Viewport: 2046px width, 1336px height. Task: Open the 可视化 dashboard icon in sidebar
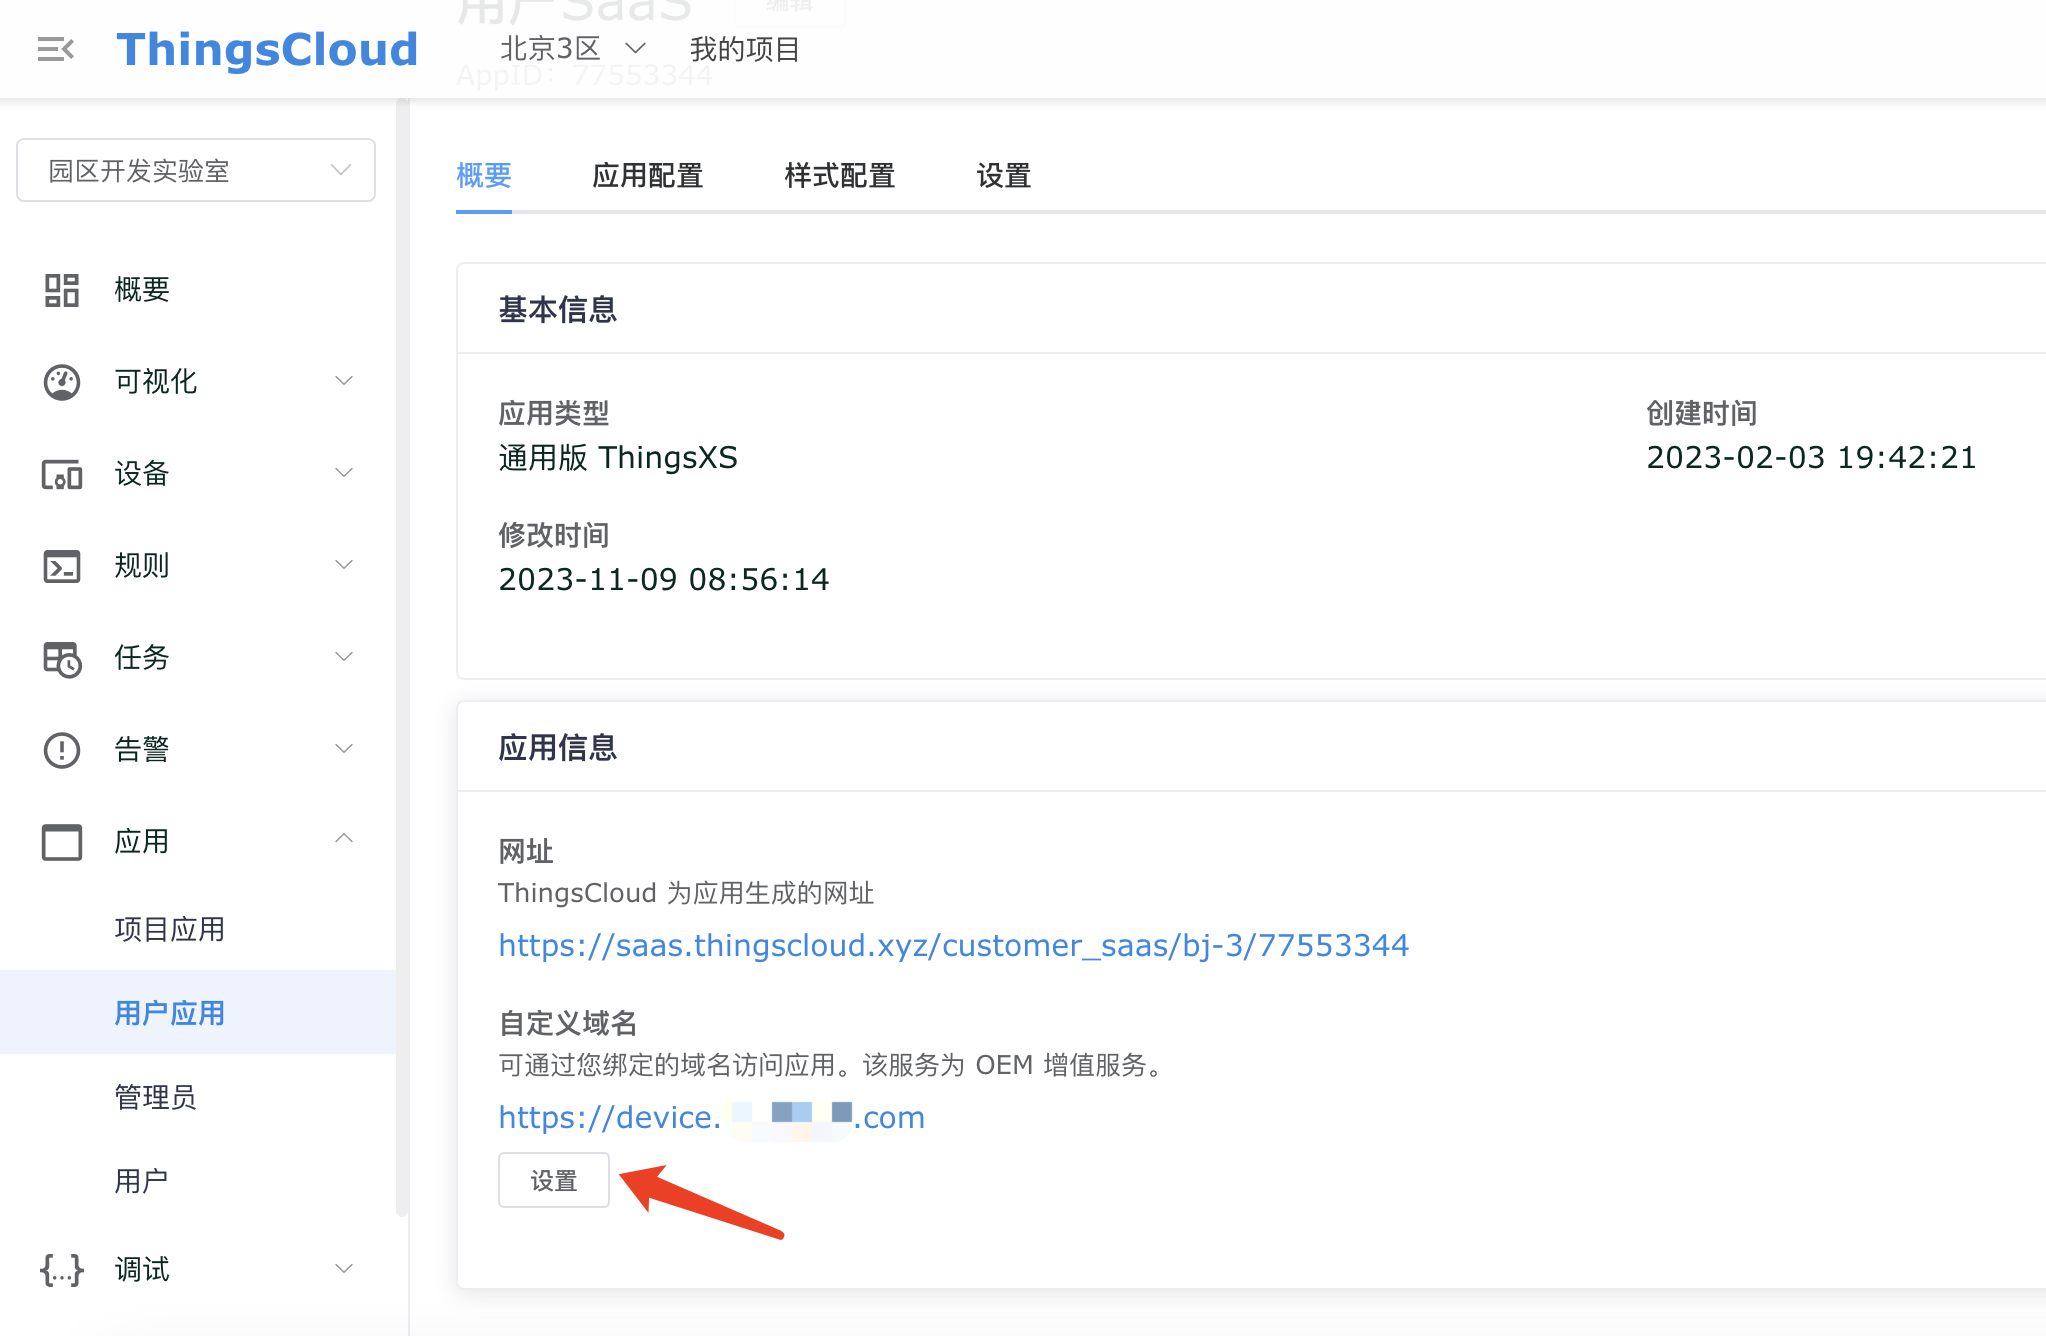tap(61, 381)
